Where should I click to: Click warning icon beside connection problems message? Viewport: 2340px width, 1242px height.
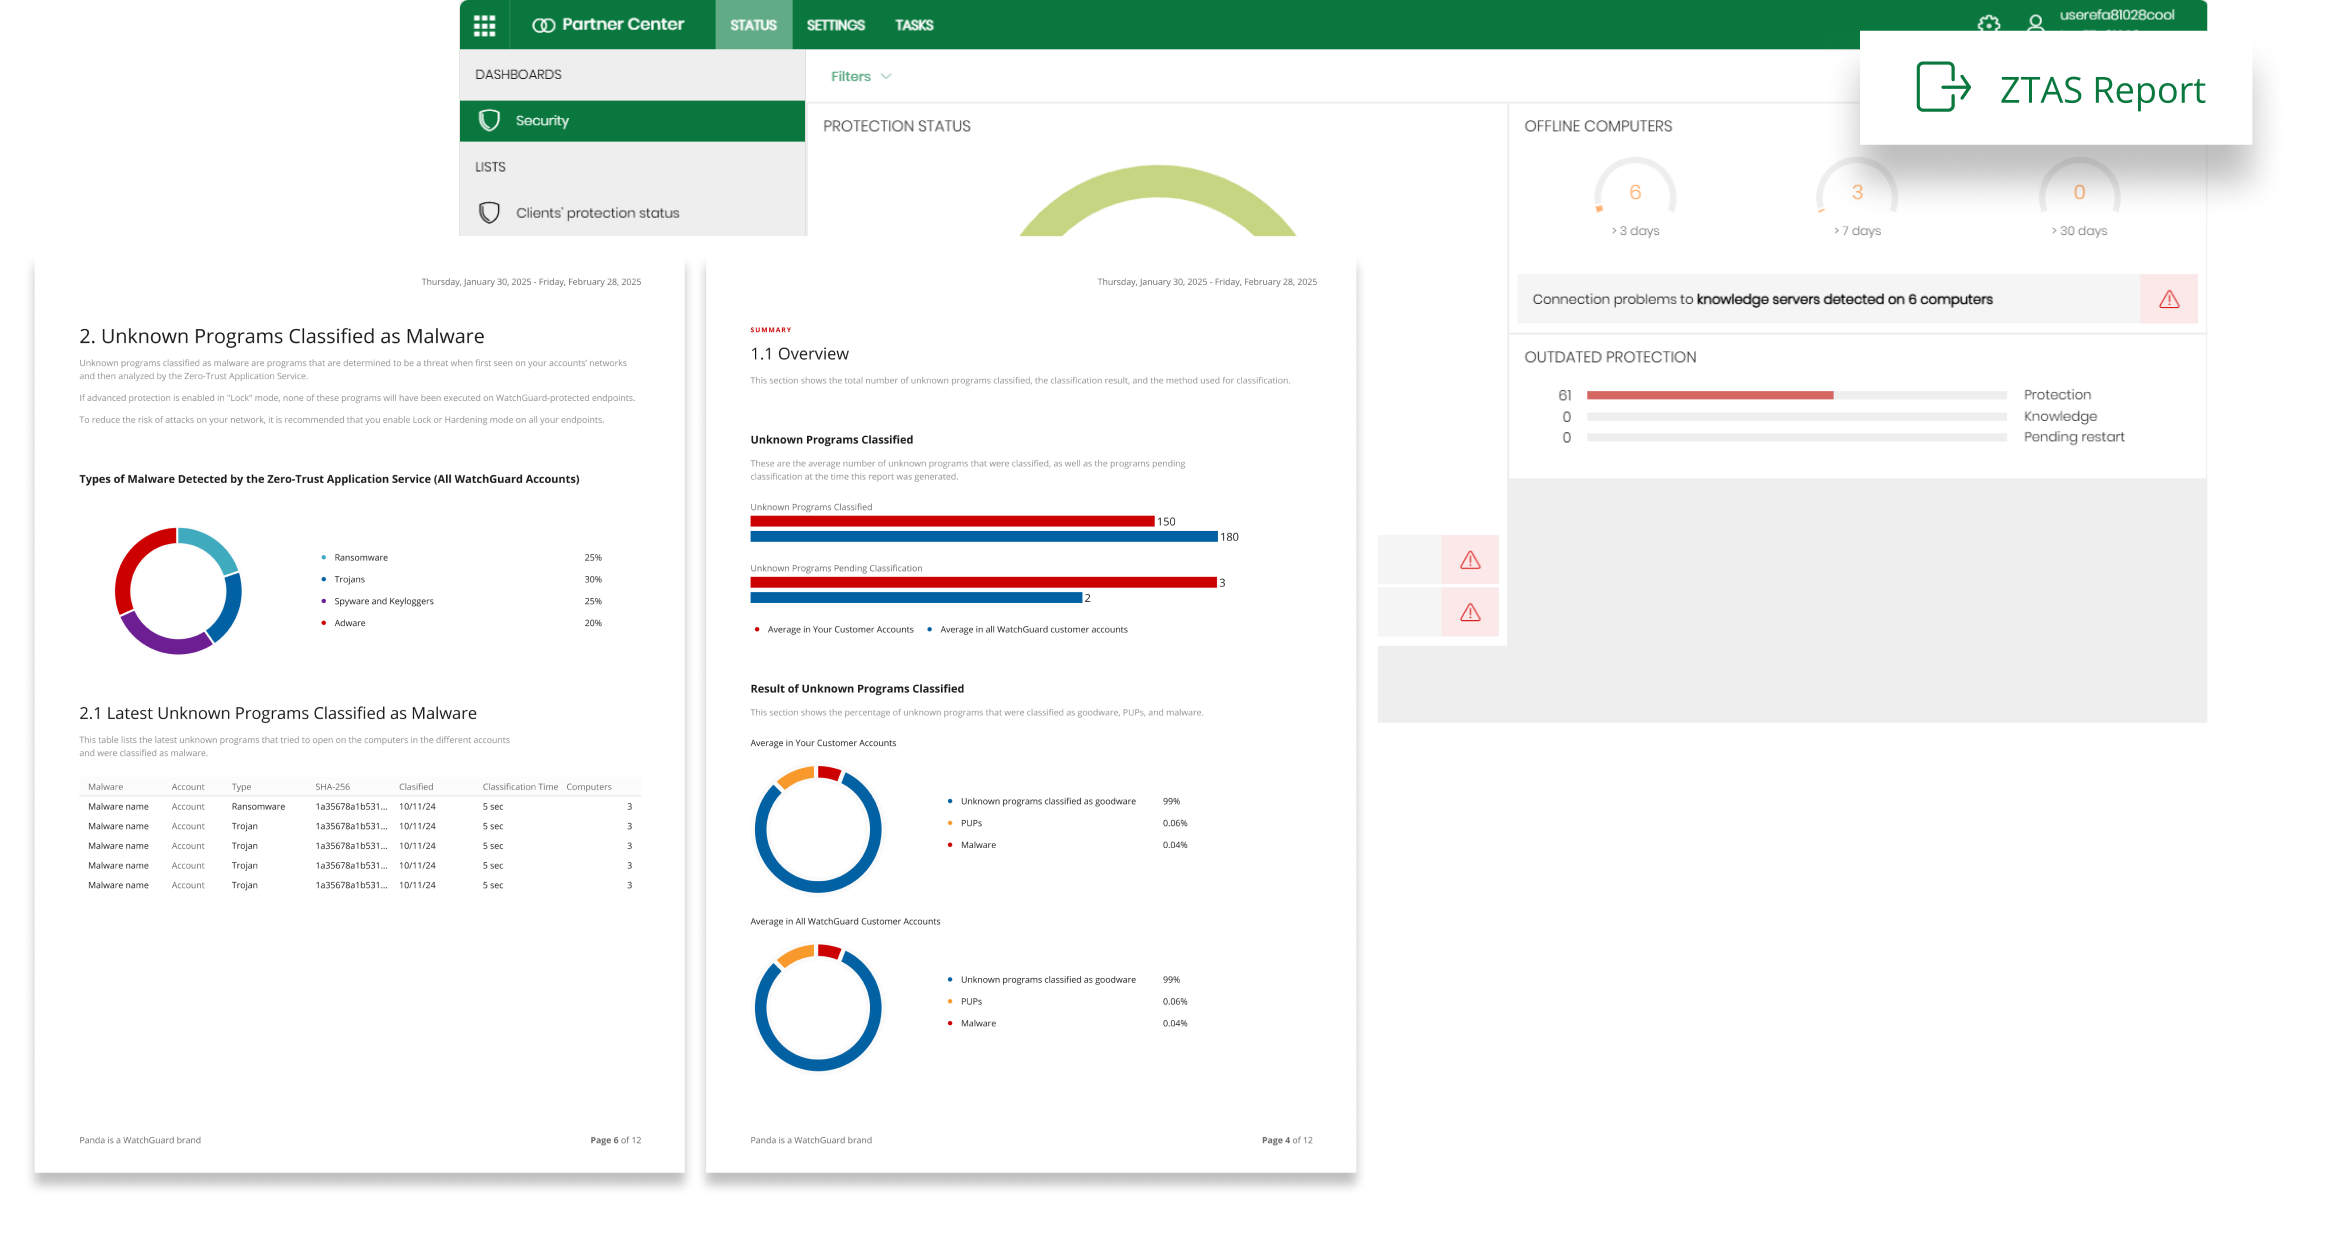(x=2168, y=299)
